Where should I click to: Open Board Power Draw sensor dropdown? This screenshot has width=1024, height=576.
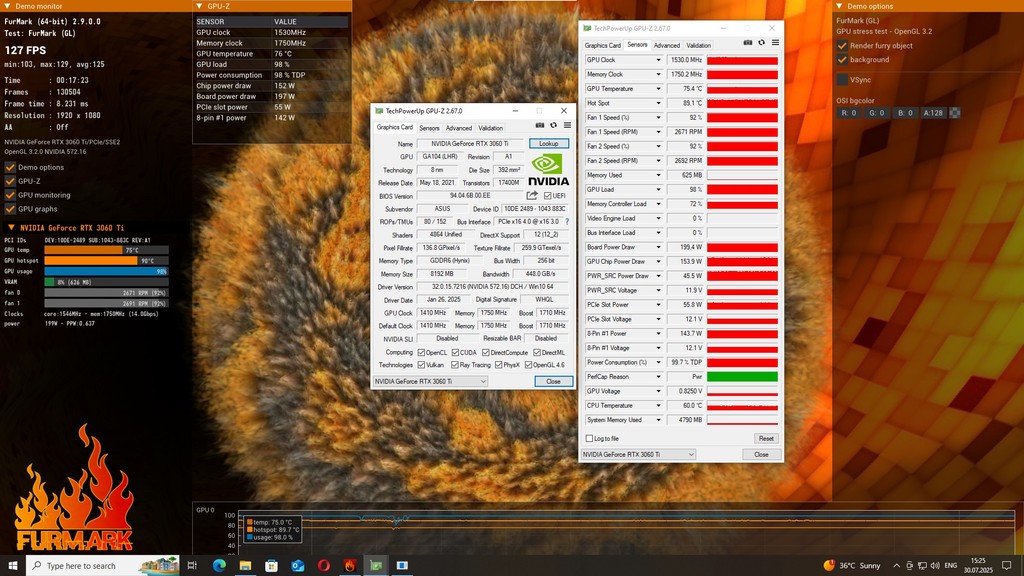point(658,247)
